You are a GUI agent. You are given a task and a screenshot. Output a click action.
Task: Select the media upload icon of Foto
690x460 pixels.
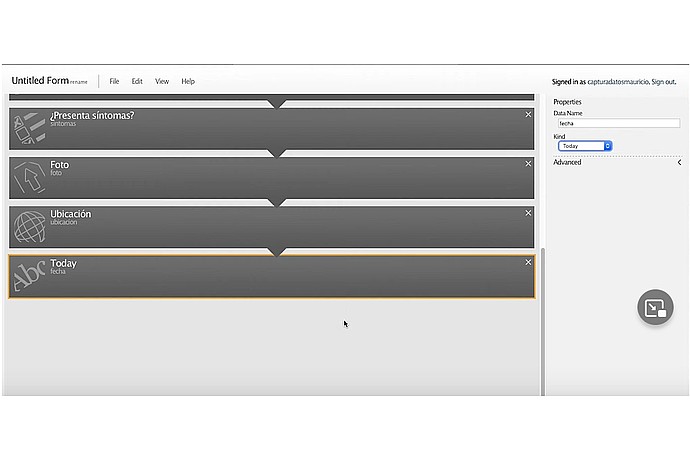(x=29, y=177)
